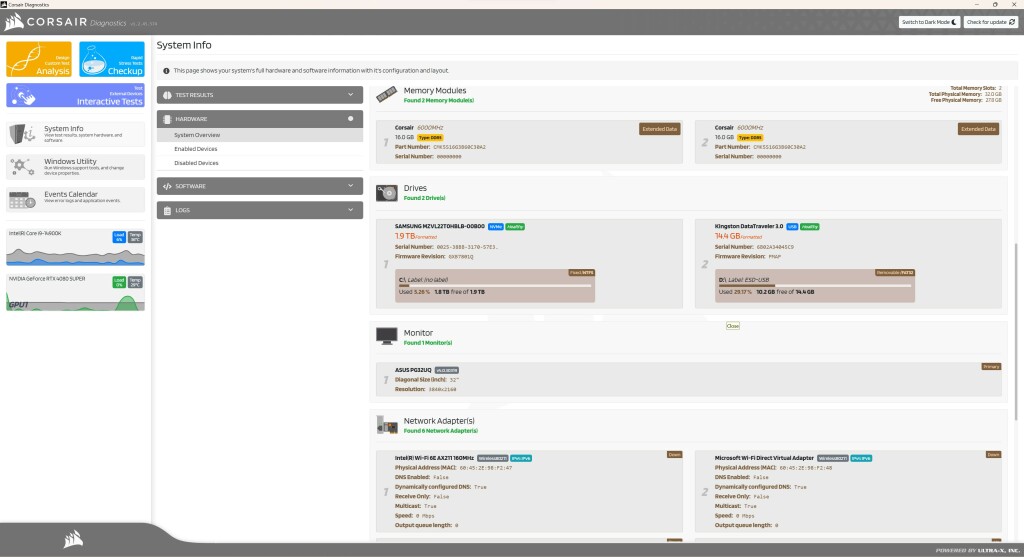
Task: Click the info icon in the page description
Action: 166,71
